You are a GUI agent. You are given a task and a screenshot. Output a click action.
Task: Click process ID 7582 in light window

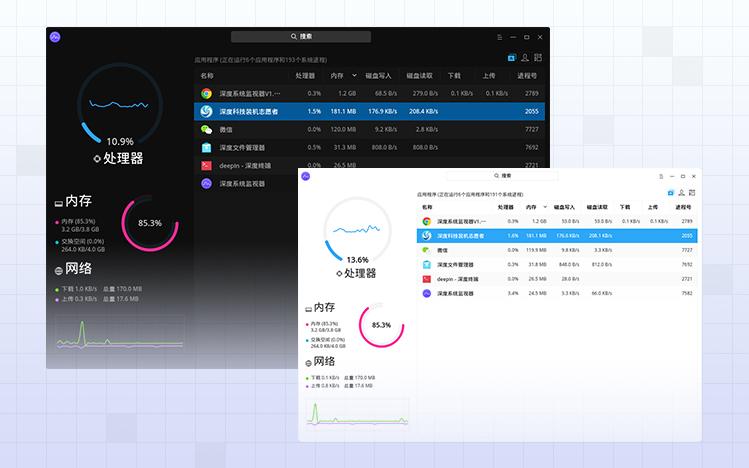[x=687, y=293]
